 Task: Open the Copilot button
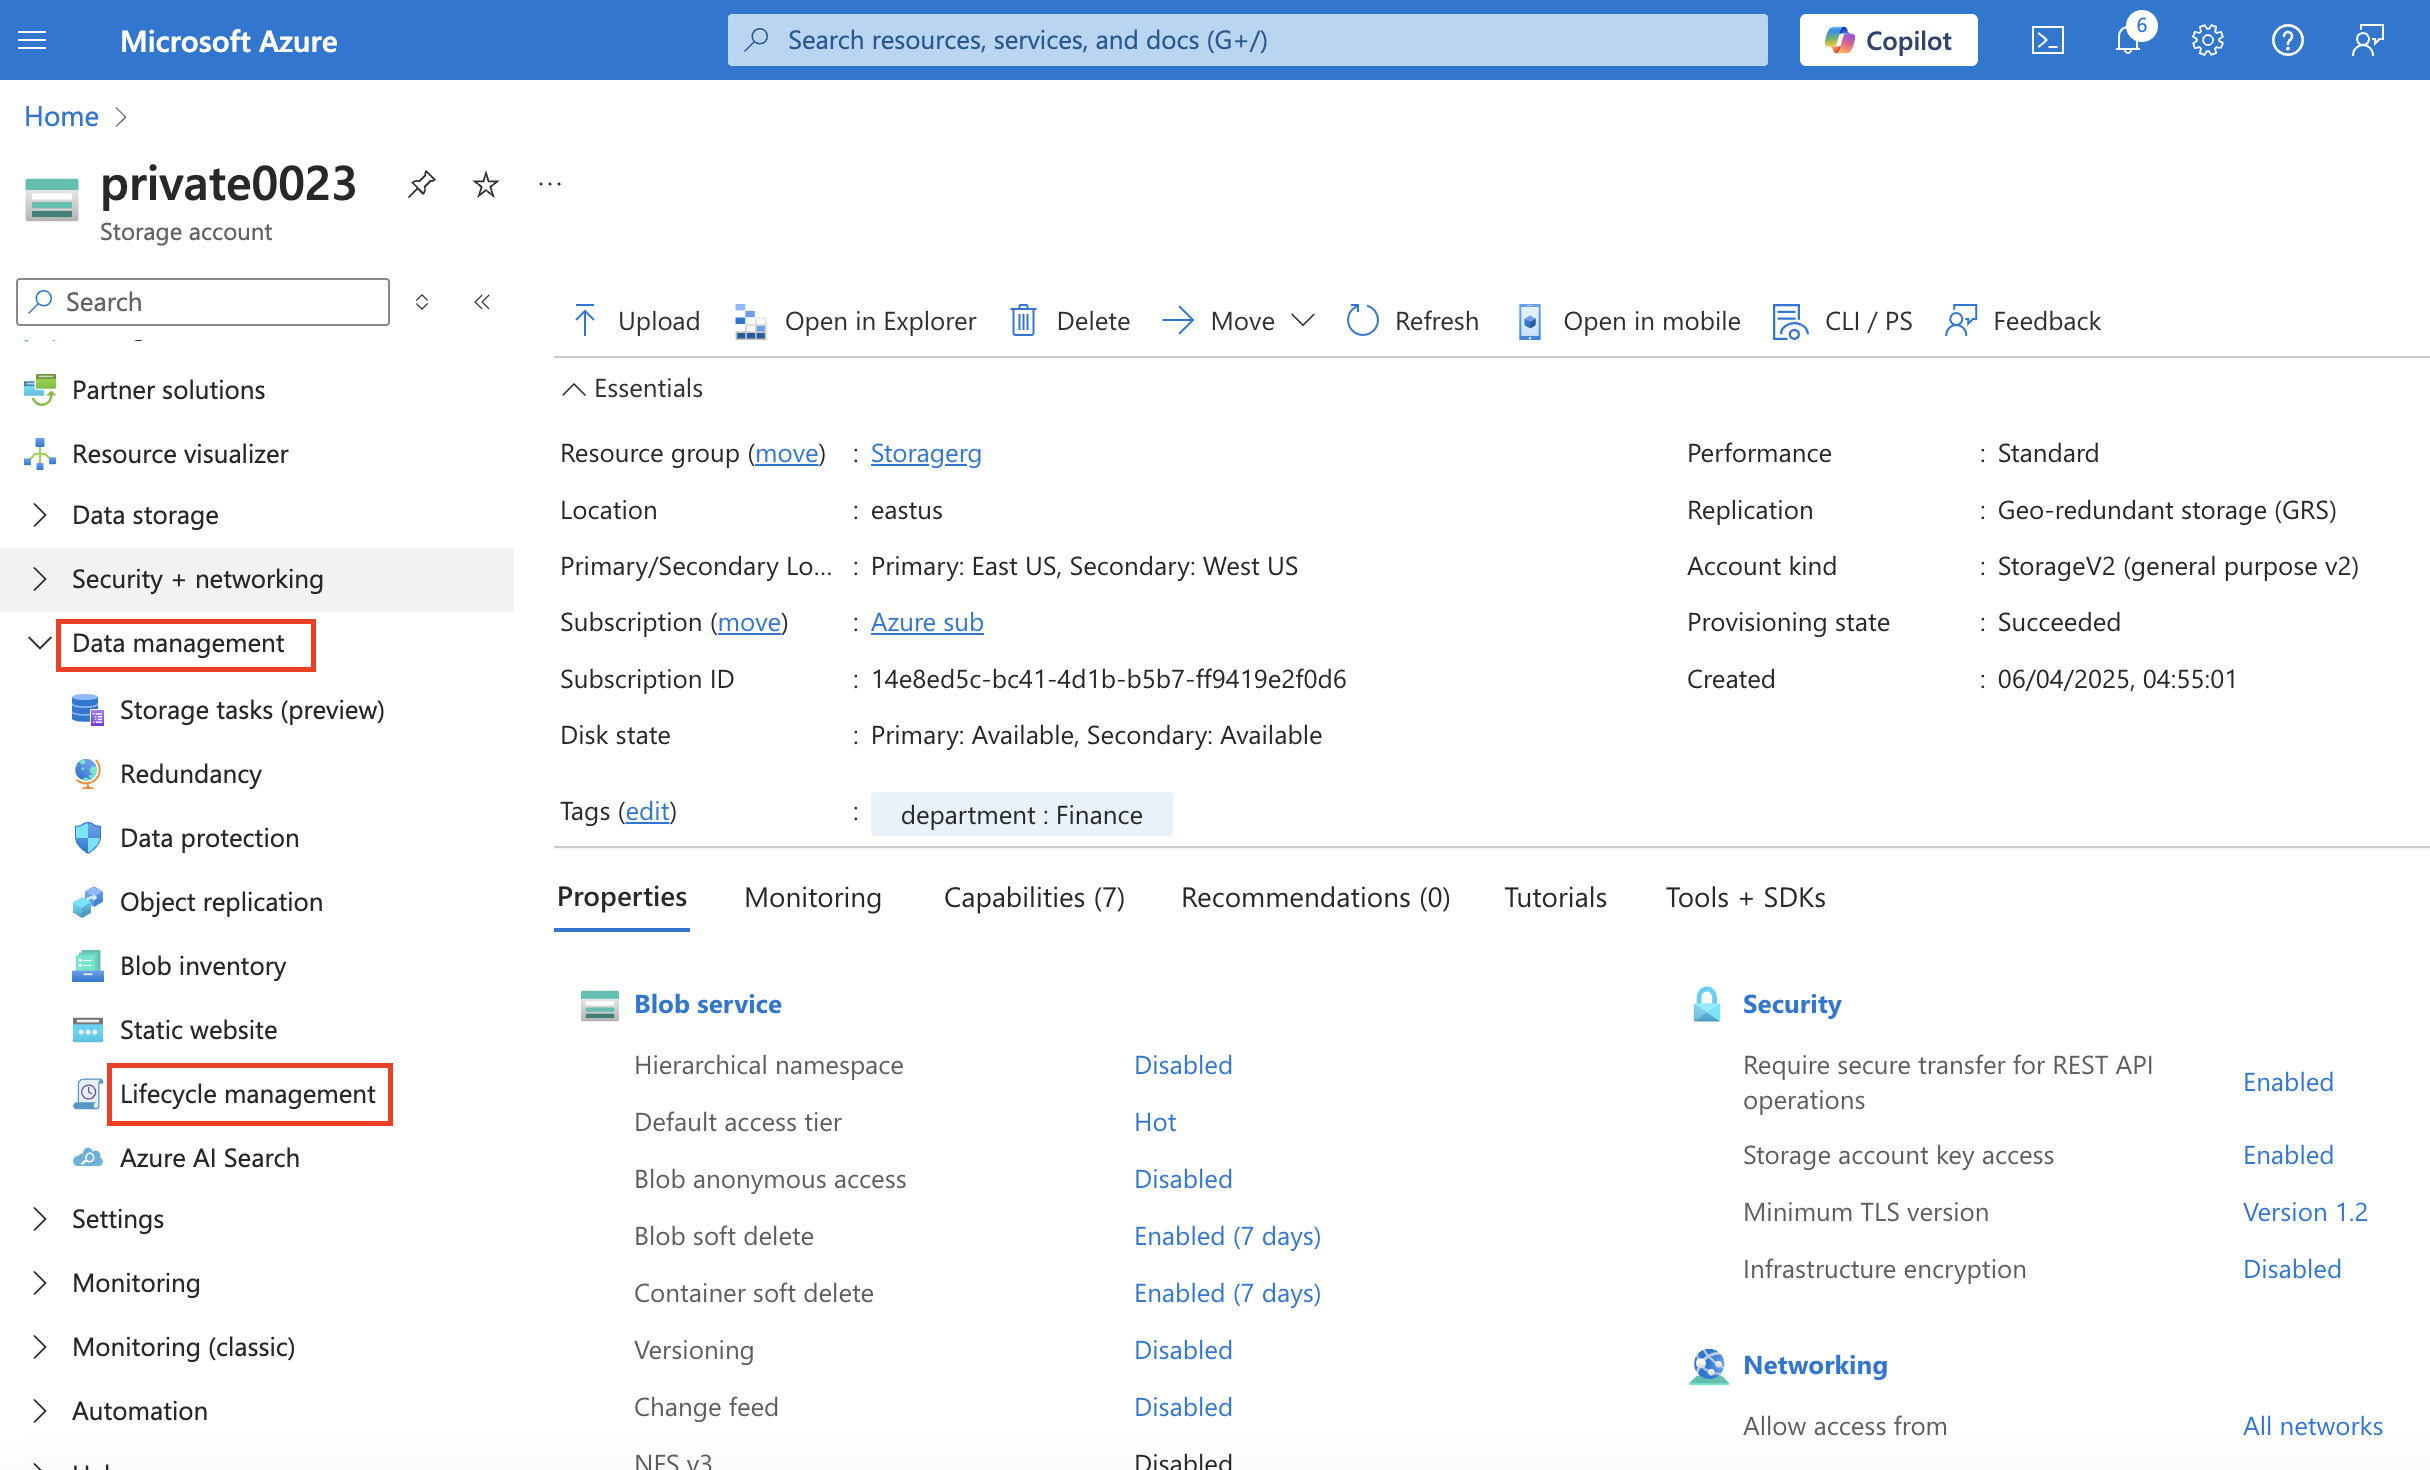tap(1888, 40)
